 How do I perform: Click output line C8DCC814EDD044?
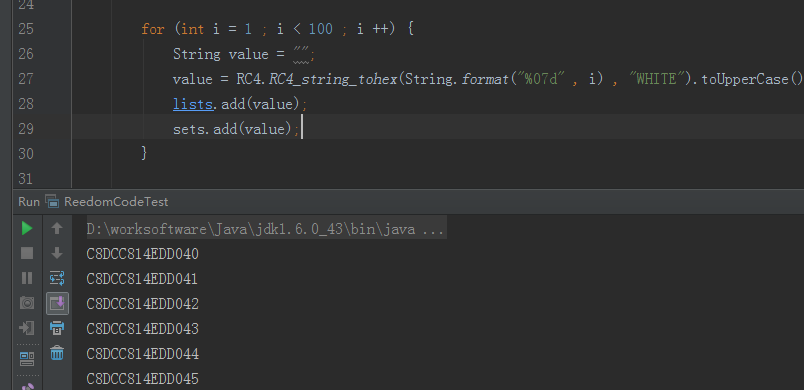tap(143, 354)
